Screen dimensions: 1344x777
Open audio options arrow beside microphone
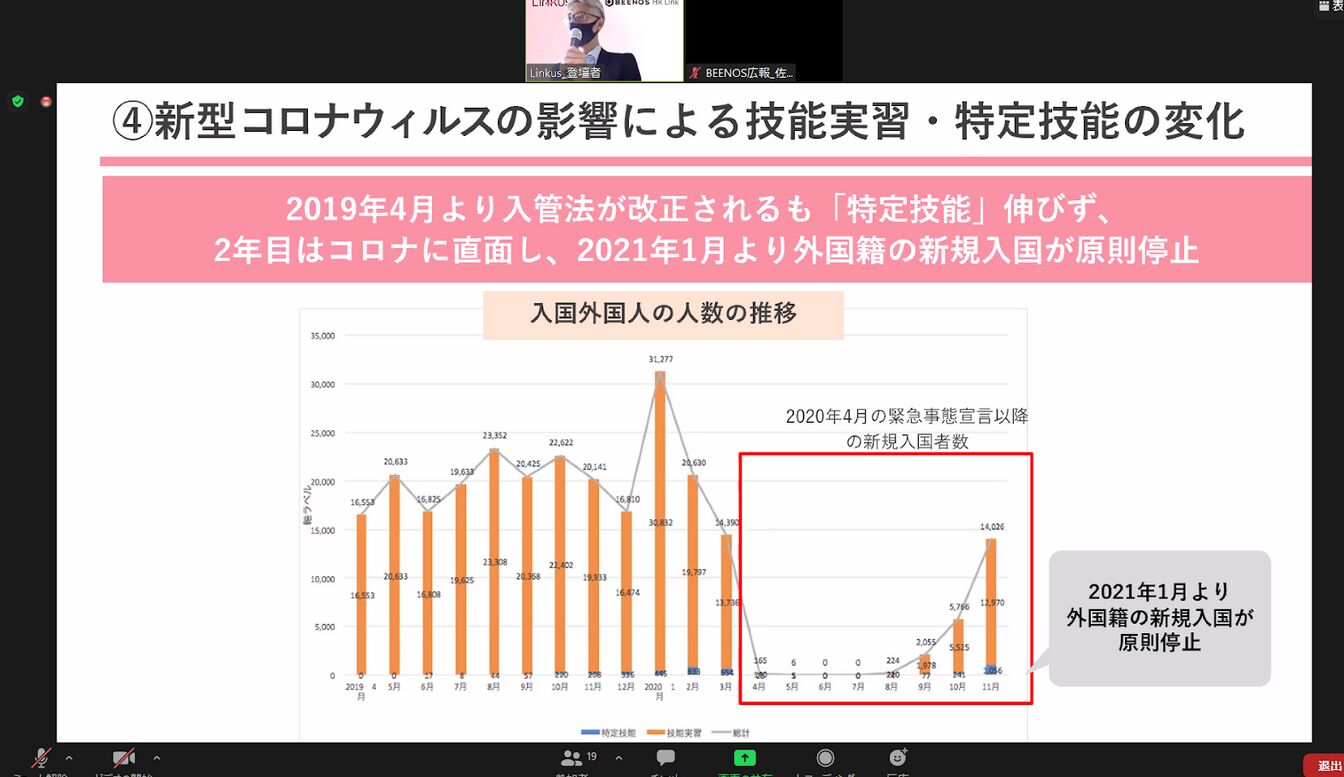point(69,758)
